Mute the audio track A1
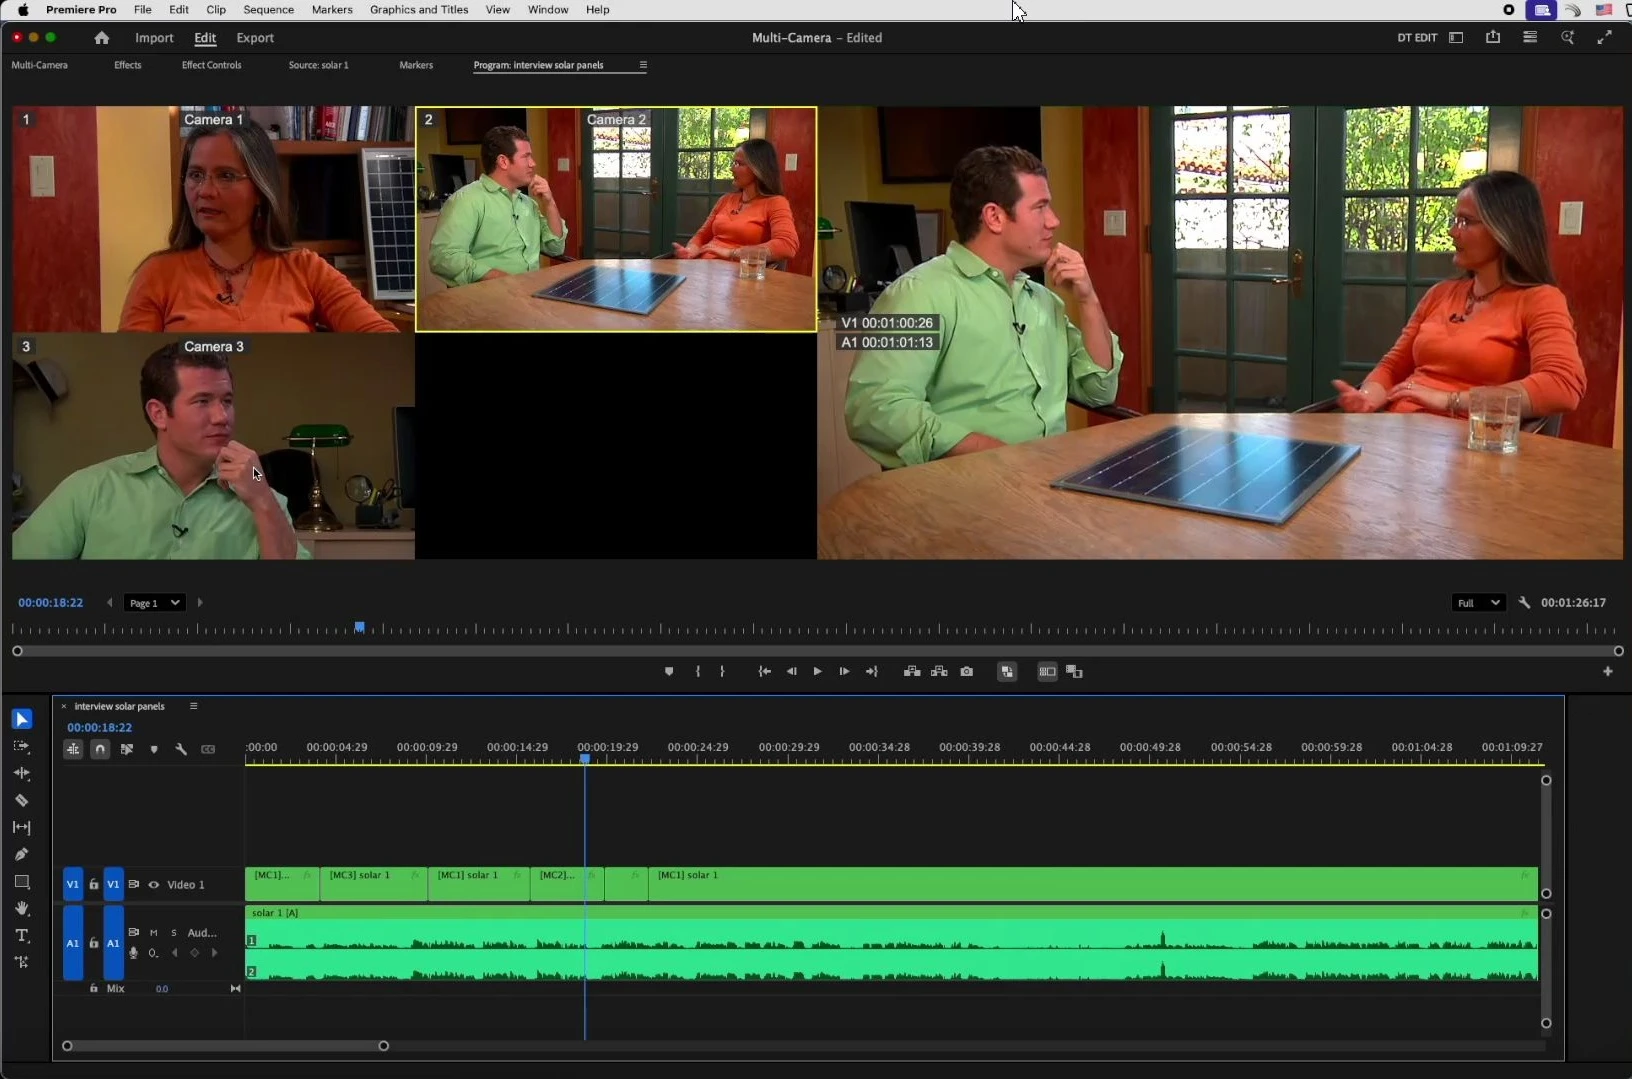The height and width of the screenshot is (1079, 1632). coord(154,933)
